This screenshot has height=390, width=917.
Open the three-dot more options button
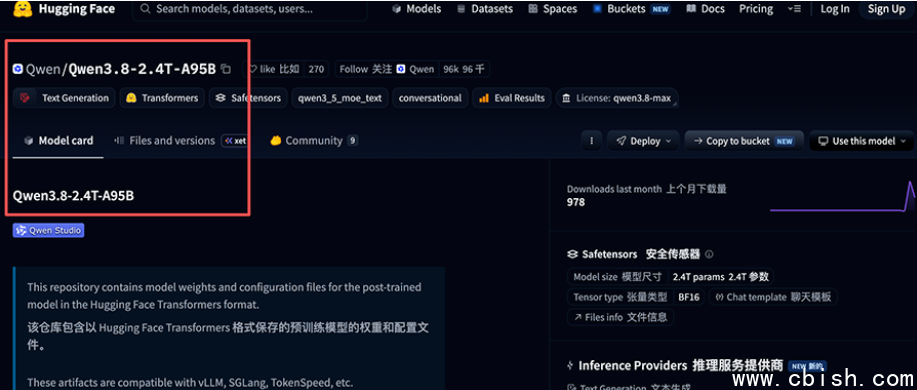(x=592, y=141)
